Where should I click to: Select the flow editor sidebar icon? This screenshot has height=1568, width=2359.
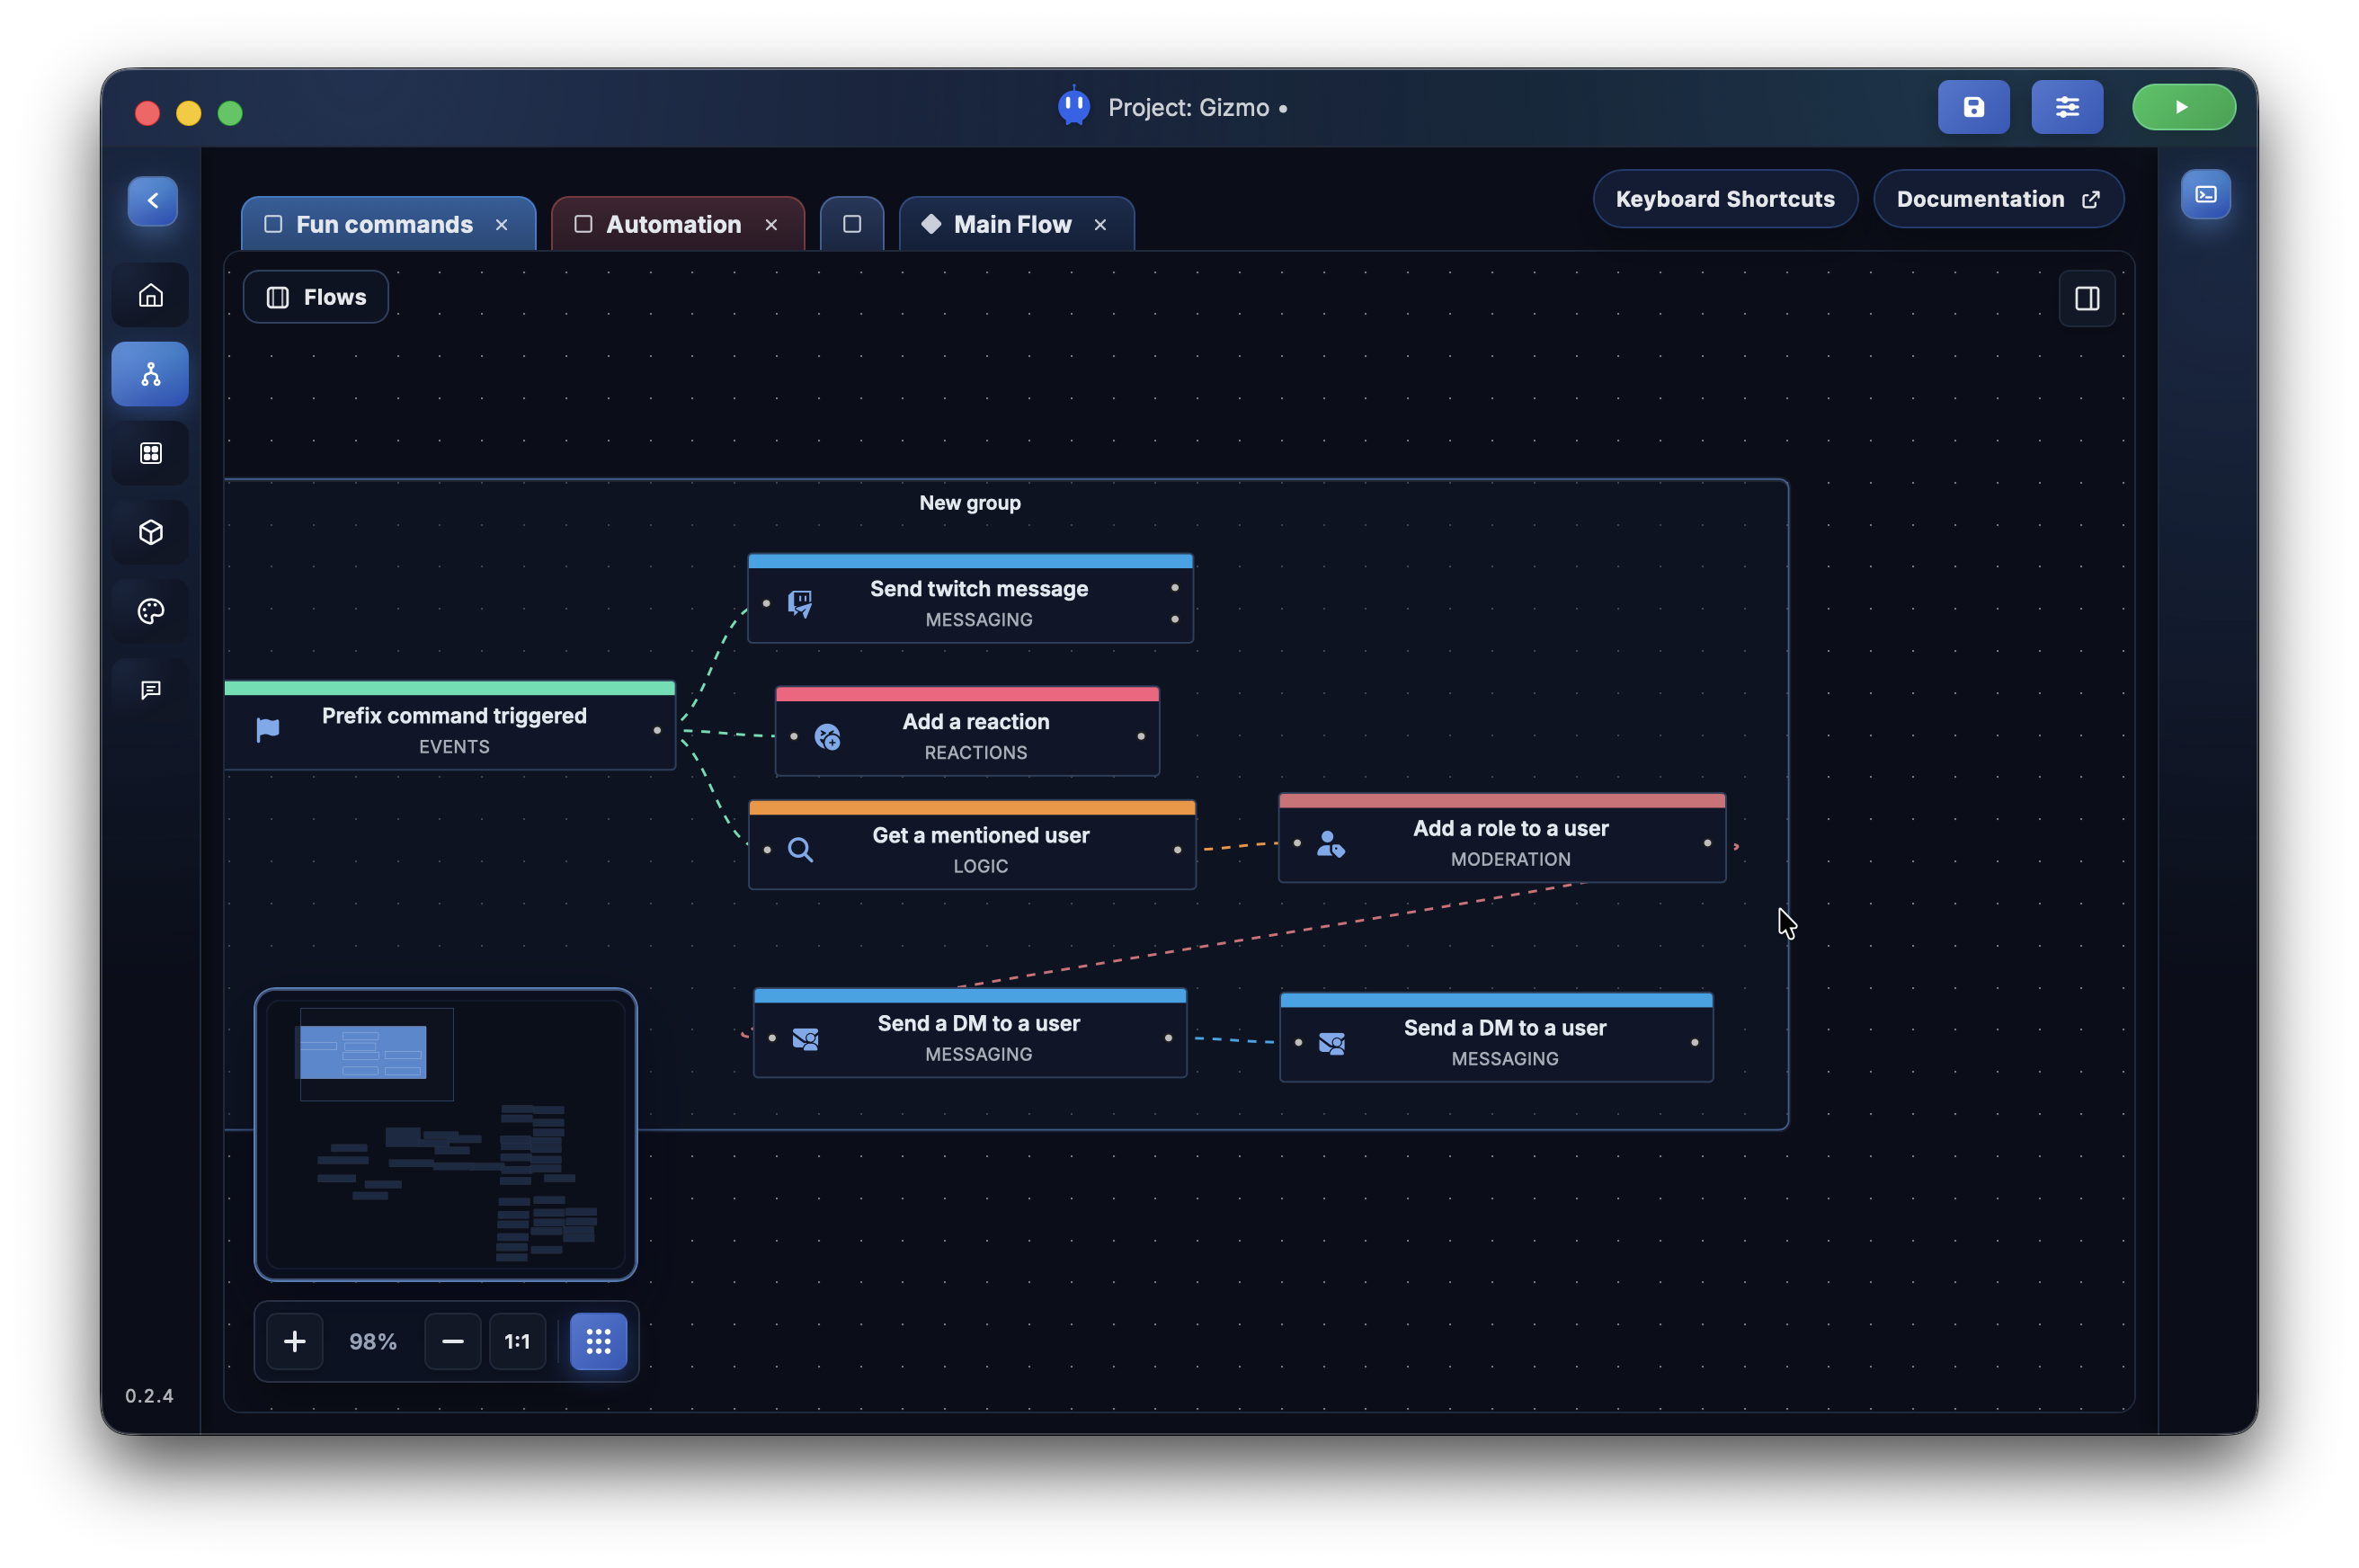tap(151, 374)
